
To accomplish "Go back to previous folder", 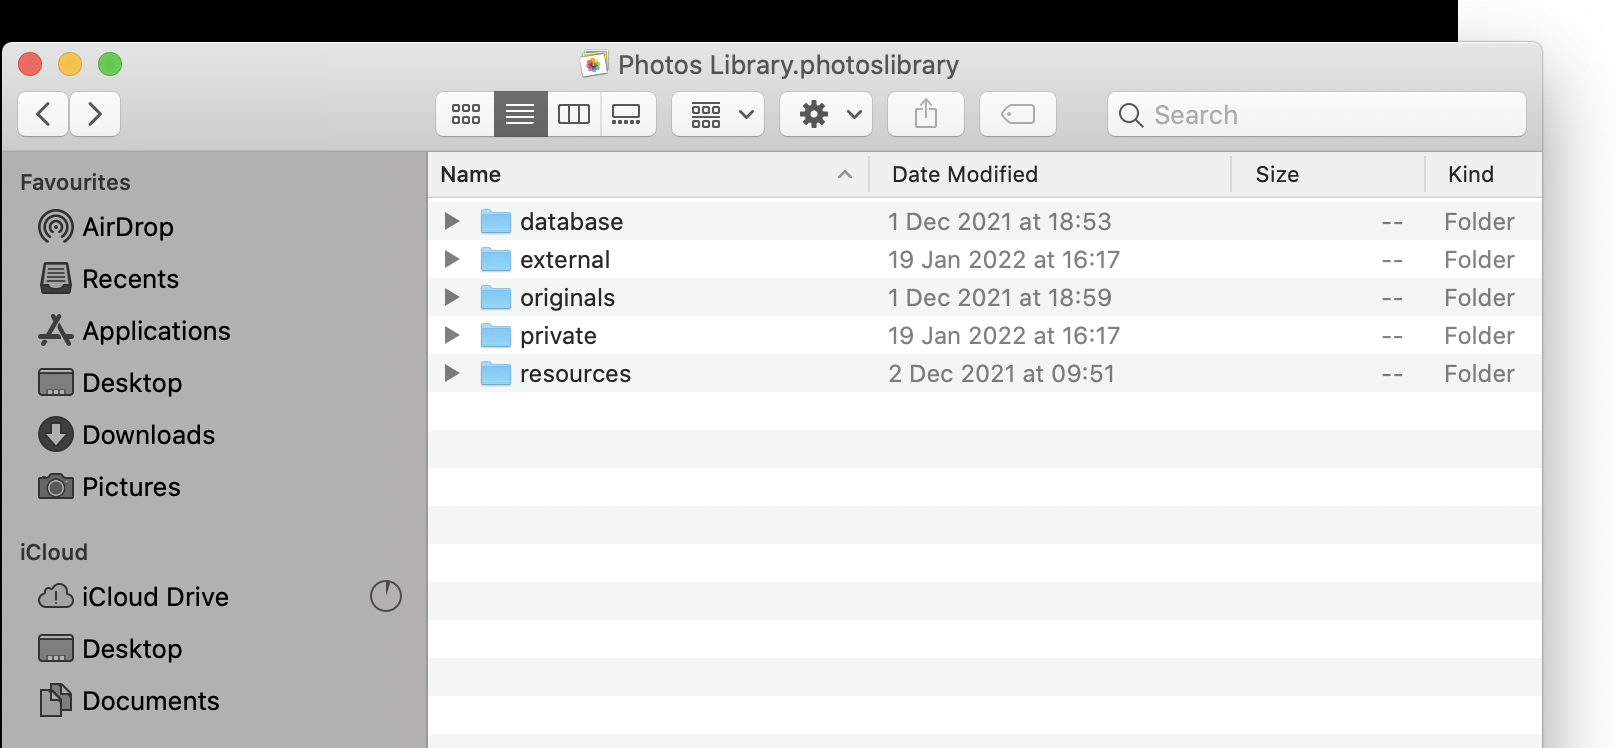I will [43, 114].
